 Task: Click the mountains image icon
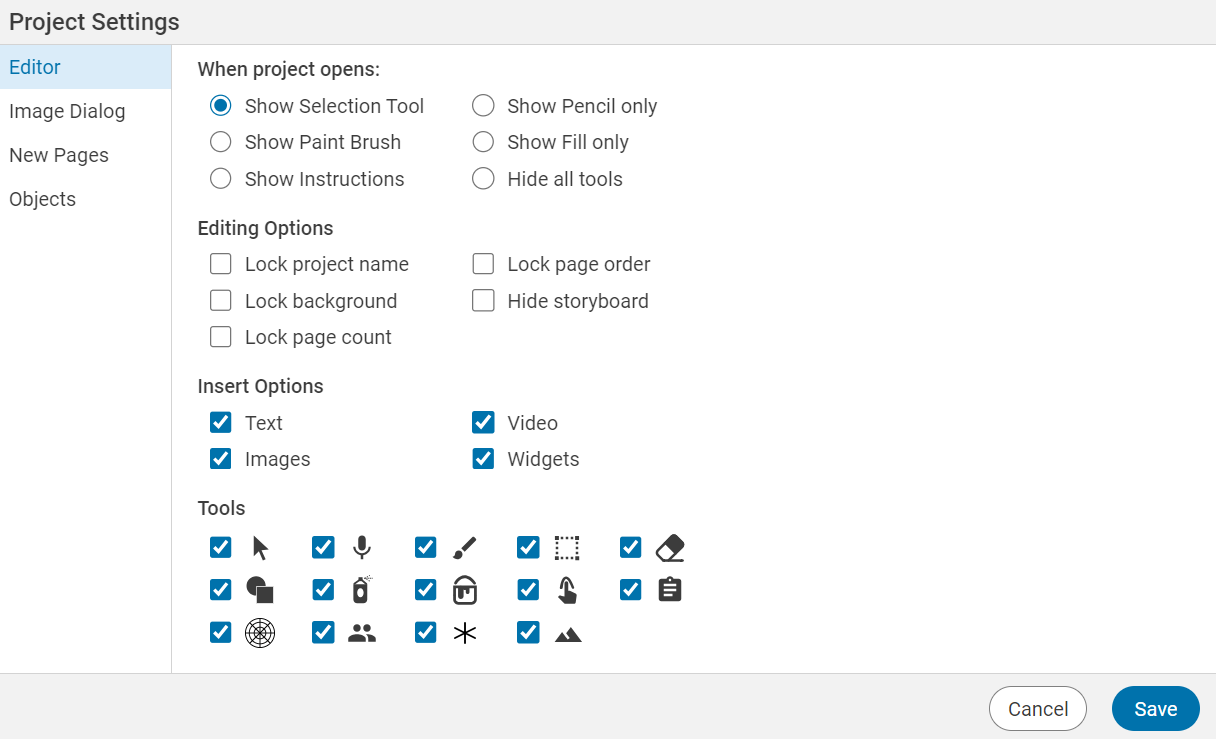[x=567, y=634]
